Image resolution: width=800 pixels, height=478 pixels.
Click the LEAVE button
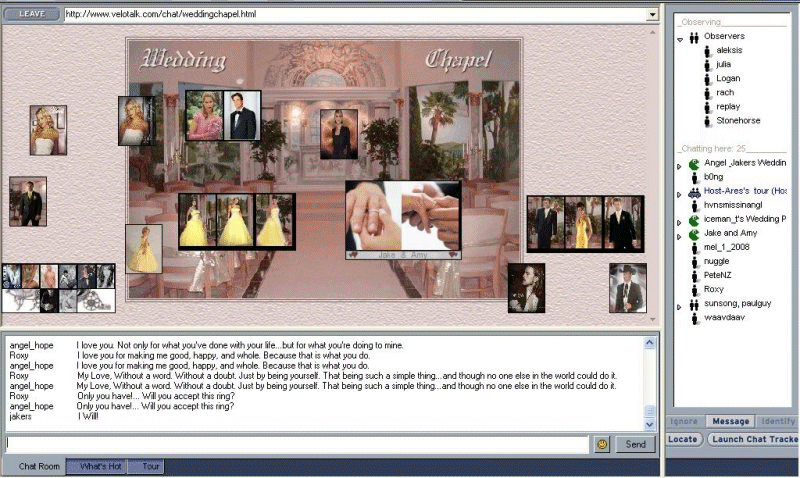pyautogui.click(x=31, y=15)
